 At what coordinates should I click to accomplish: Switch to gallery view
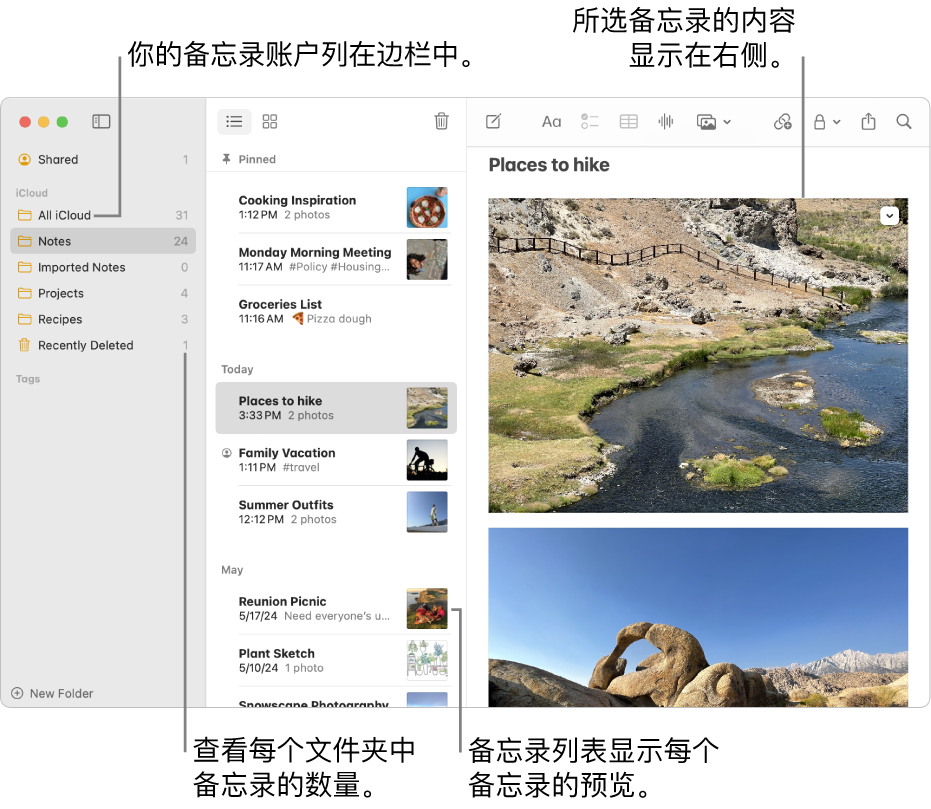click(270, 122)
